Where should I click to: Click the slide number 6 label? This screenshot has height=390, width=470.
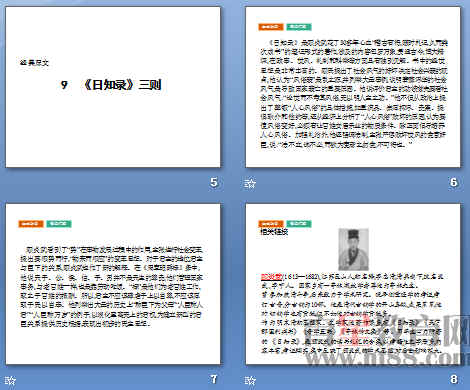[453, 182]
